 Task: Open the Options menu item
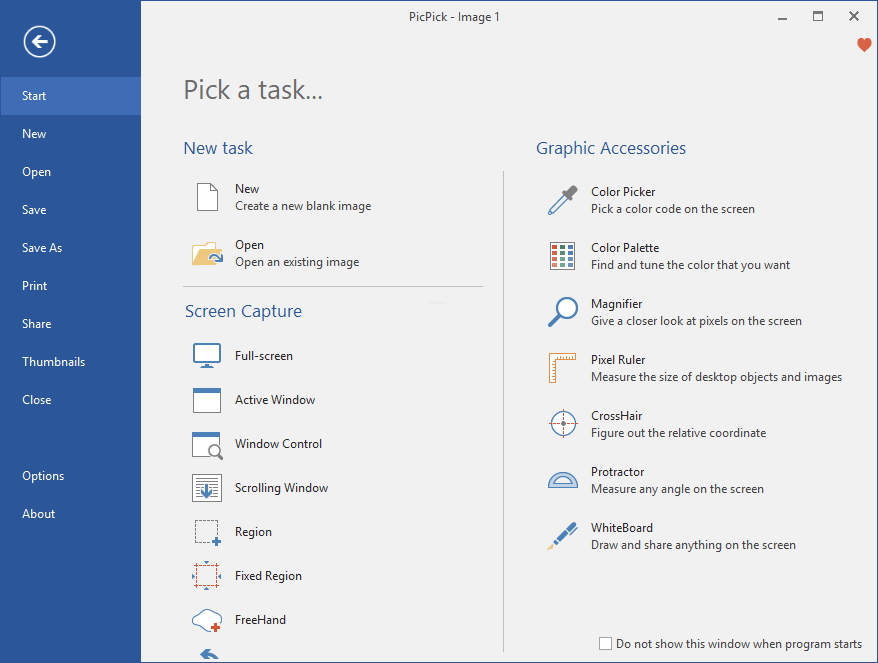pos(43,476)
